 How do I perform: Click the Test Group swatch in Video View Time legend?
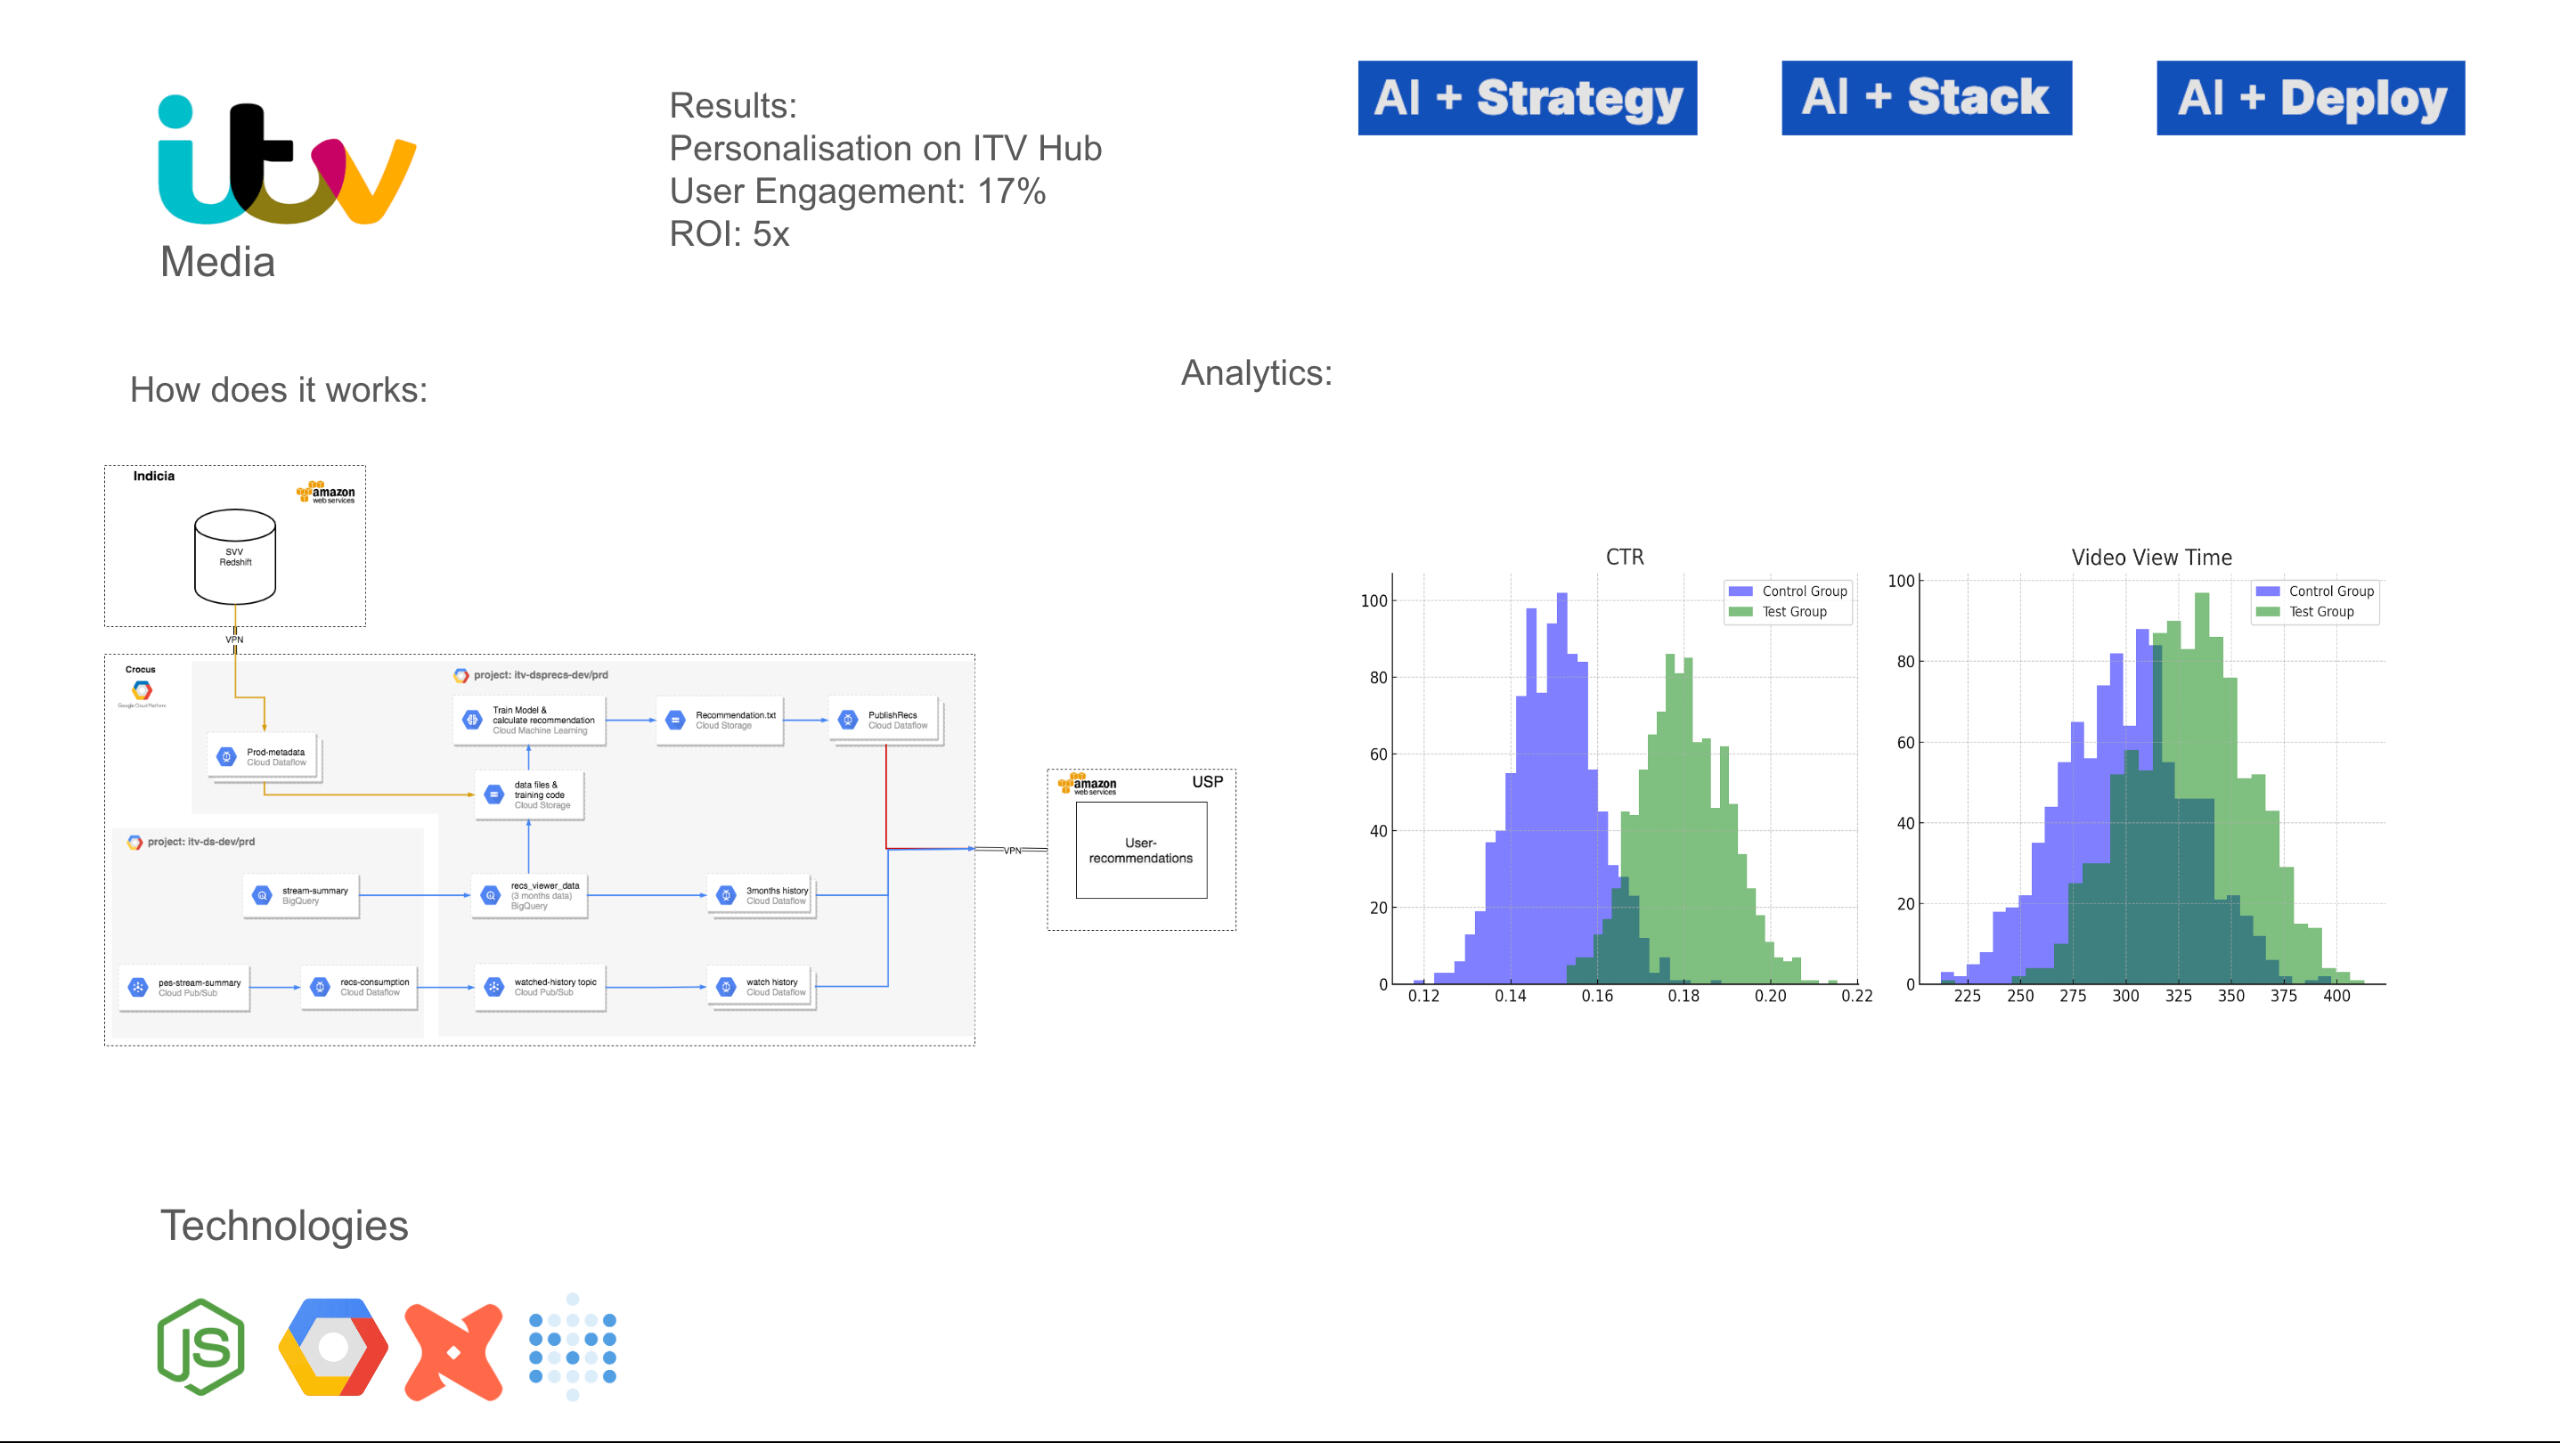(2267, 612)
